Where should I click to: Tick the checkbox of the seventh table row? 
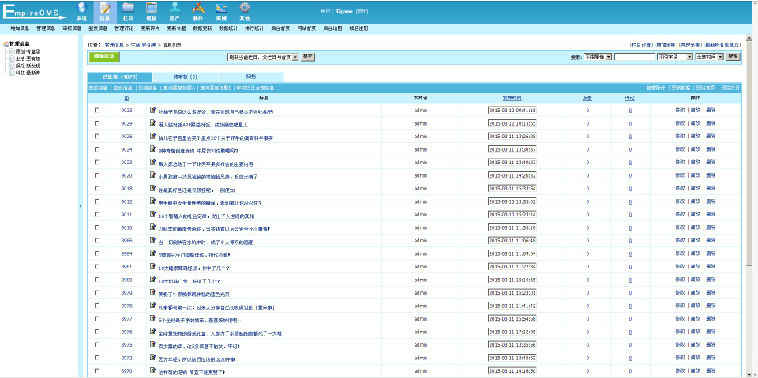(x=97, y=189)
